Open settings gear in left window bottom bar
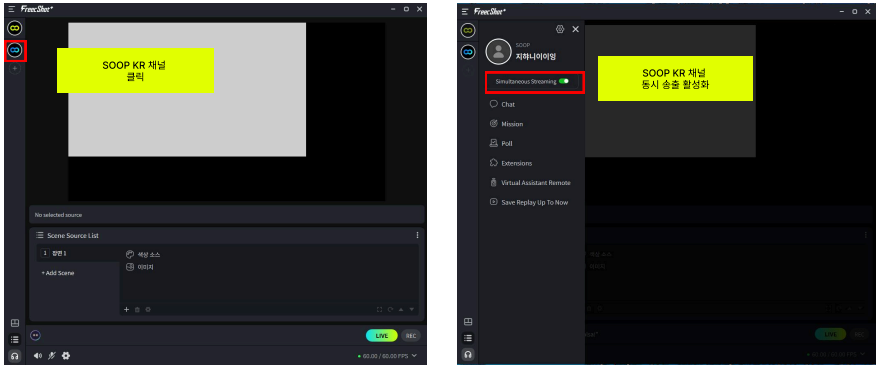This screenshot has height=370, width=880. pos(66,355)
